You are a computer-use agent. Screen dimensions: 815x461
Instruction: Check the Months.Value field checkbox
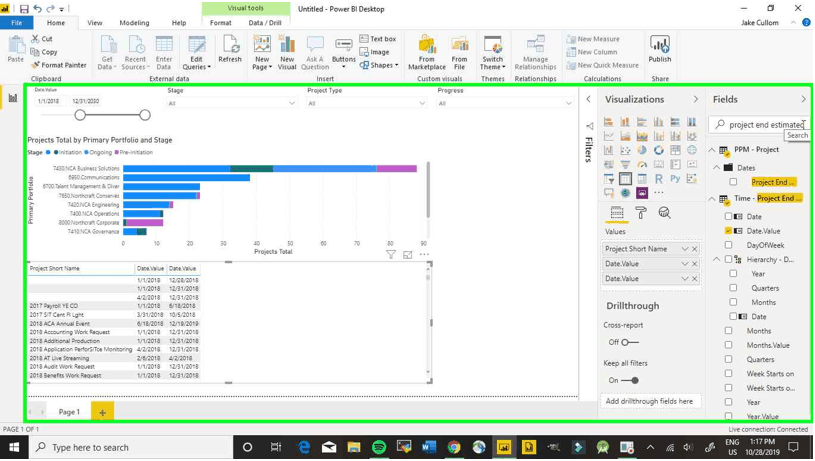pos(728,345)
